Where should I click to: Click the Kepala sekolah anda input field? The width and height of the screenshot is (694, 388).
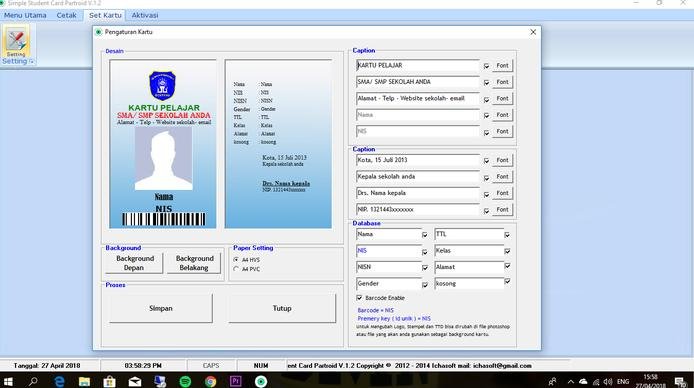click(417, 177)
